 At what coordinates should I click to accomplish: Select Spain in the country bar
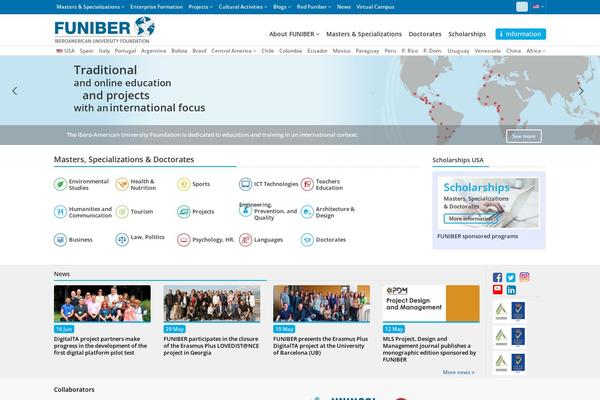pos(86,51)
